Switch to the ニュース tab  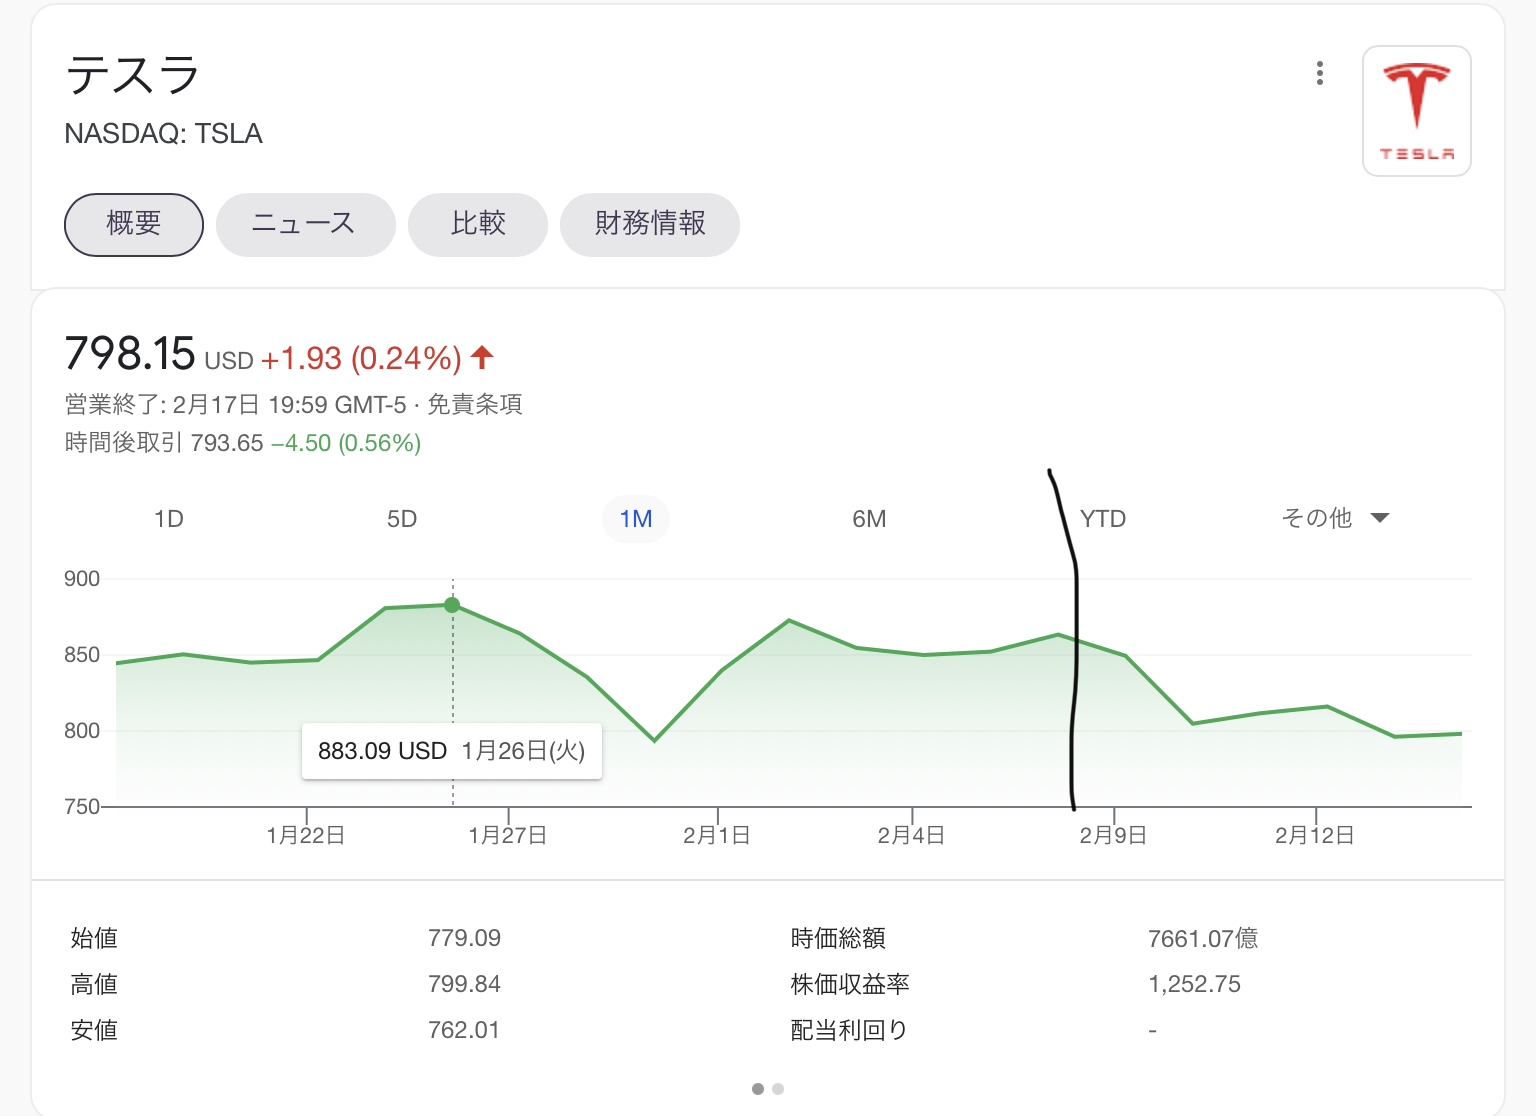coord(305,224)
